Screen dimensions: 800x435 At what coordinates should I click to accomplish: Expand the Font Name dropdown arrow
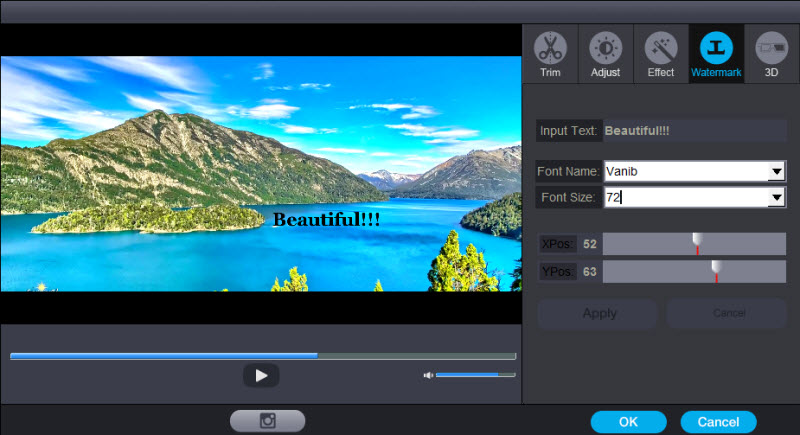775,171
